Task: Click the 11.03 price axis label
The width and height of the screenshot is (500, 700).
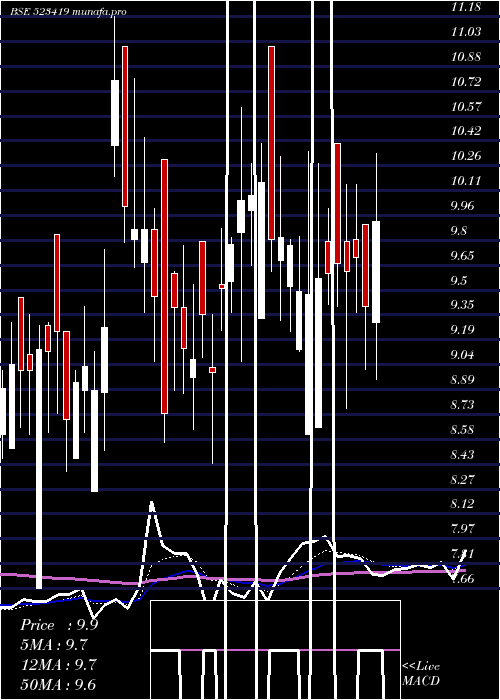Action: point(467,32)
